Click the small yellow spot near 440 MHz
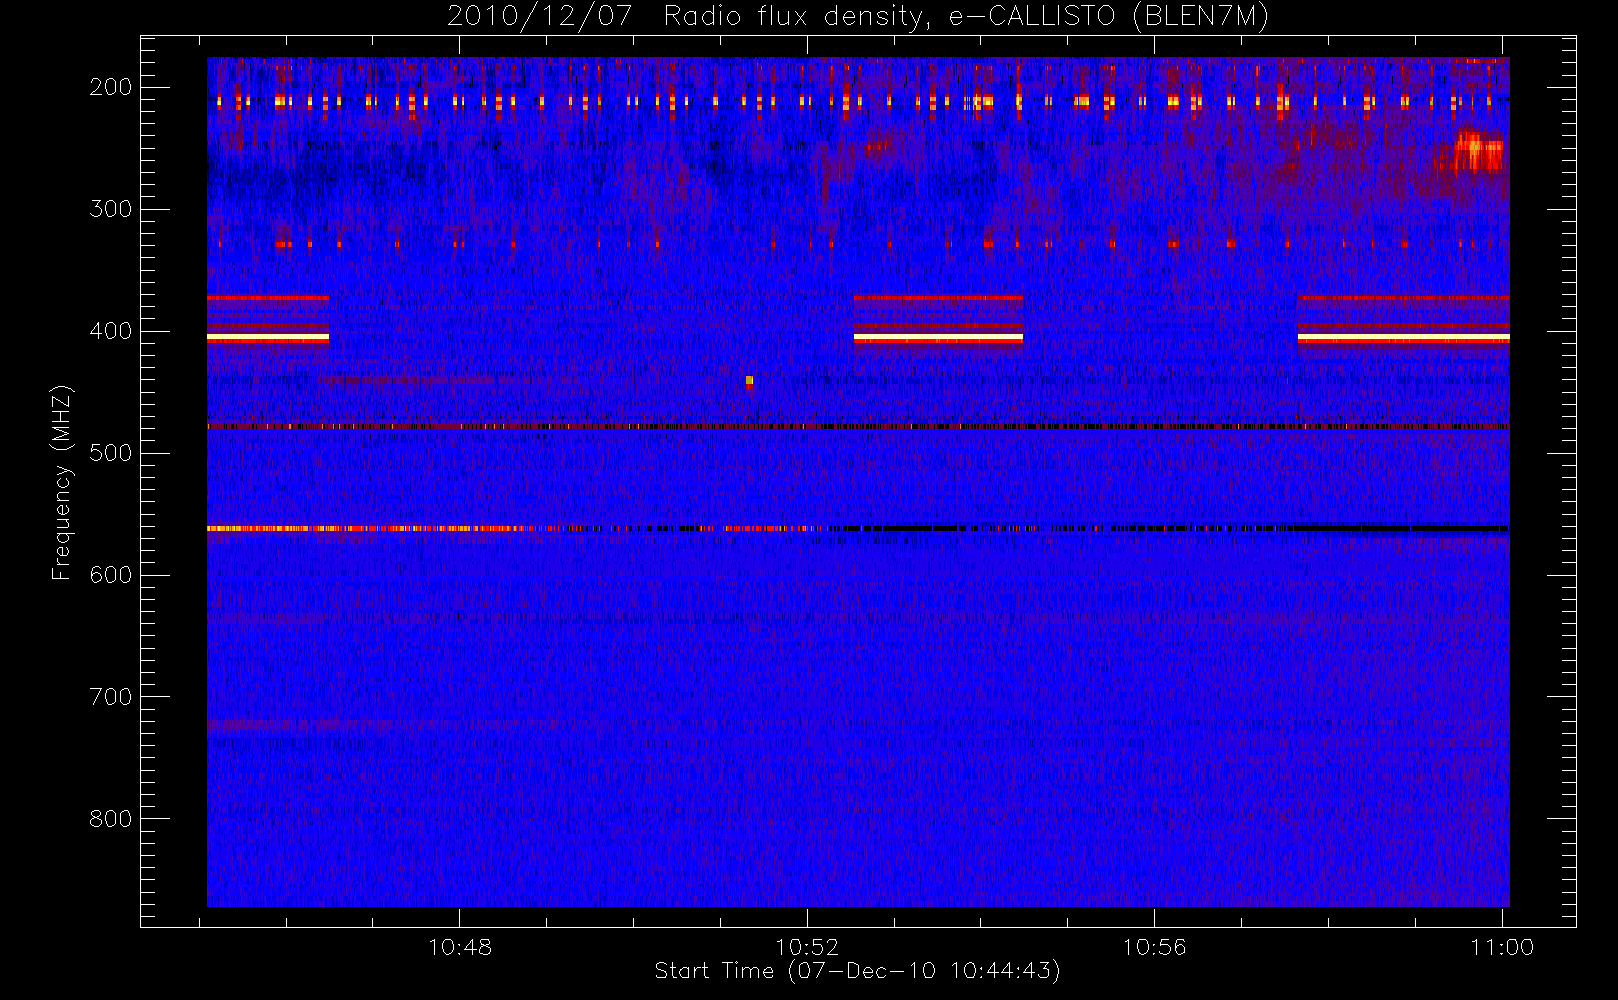Screen dimensions: 1618x1000 click(749, 380)
